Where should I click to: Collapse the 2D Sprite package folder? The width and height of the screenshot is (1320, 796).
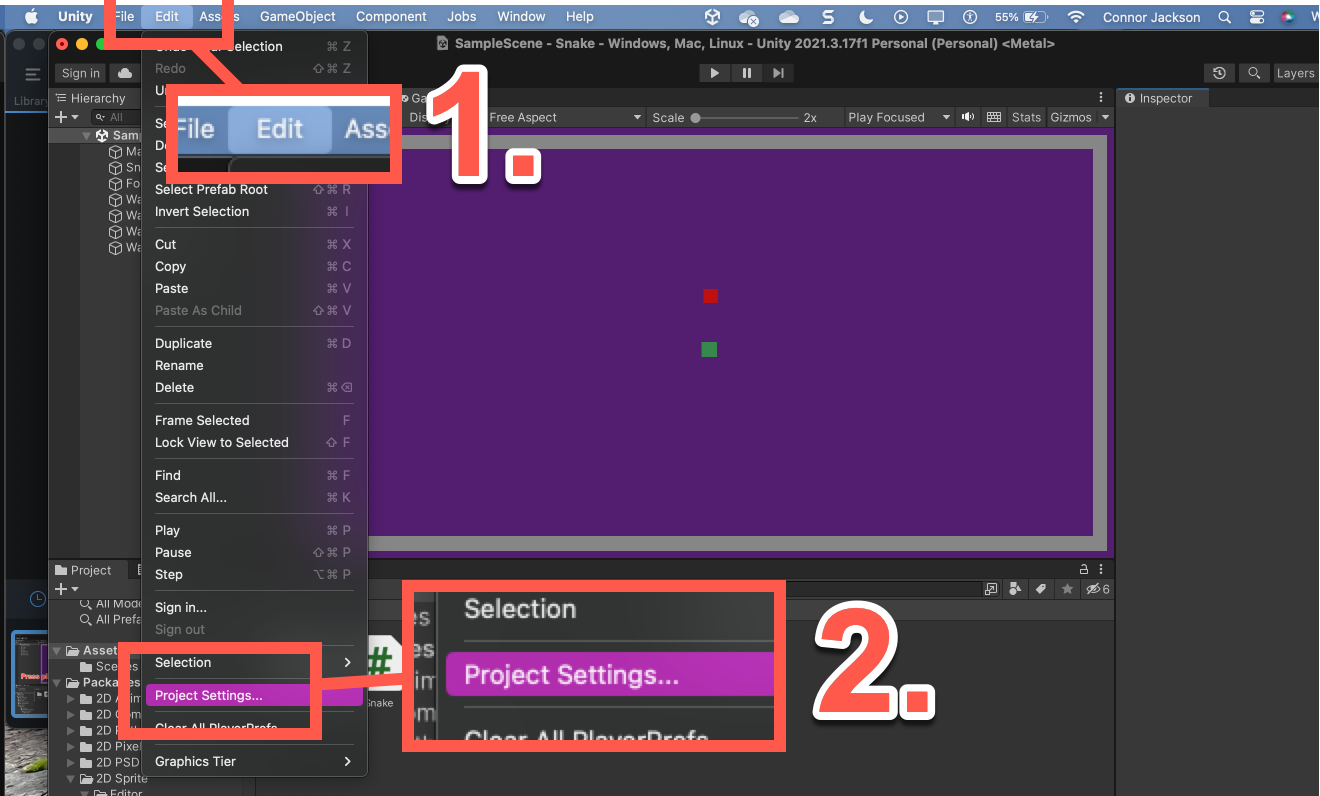click(71, 778)
